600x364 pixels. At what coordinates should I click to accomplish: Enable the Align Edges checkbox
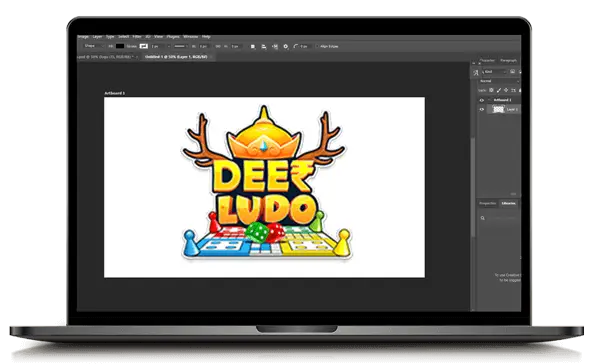[317, 46]
